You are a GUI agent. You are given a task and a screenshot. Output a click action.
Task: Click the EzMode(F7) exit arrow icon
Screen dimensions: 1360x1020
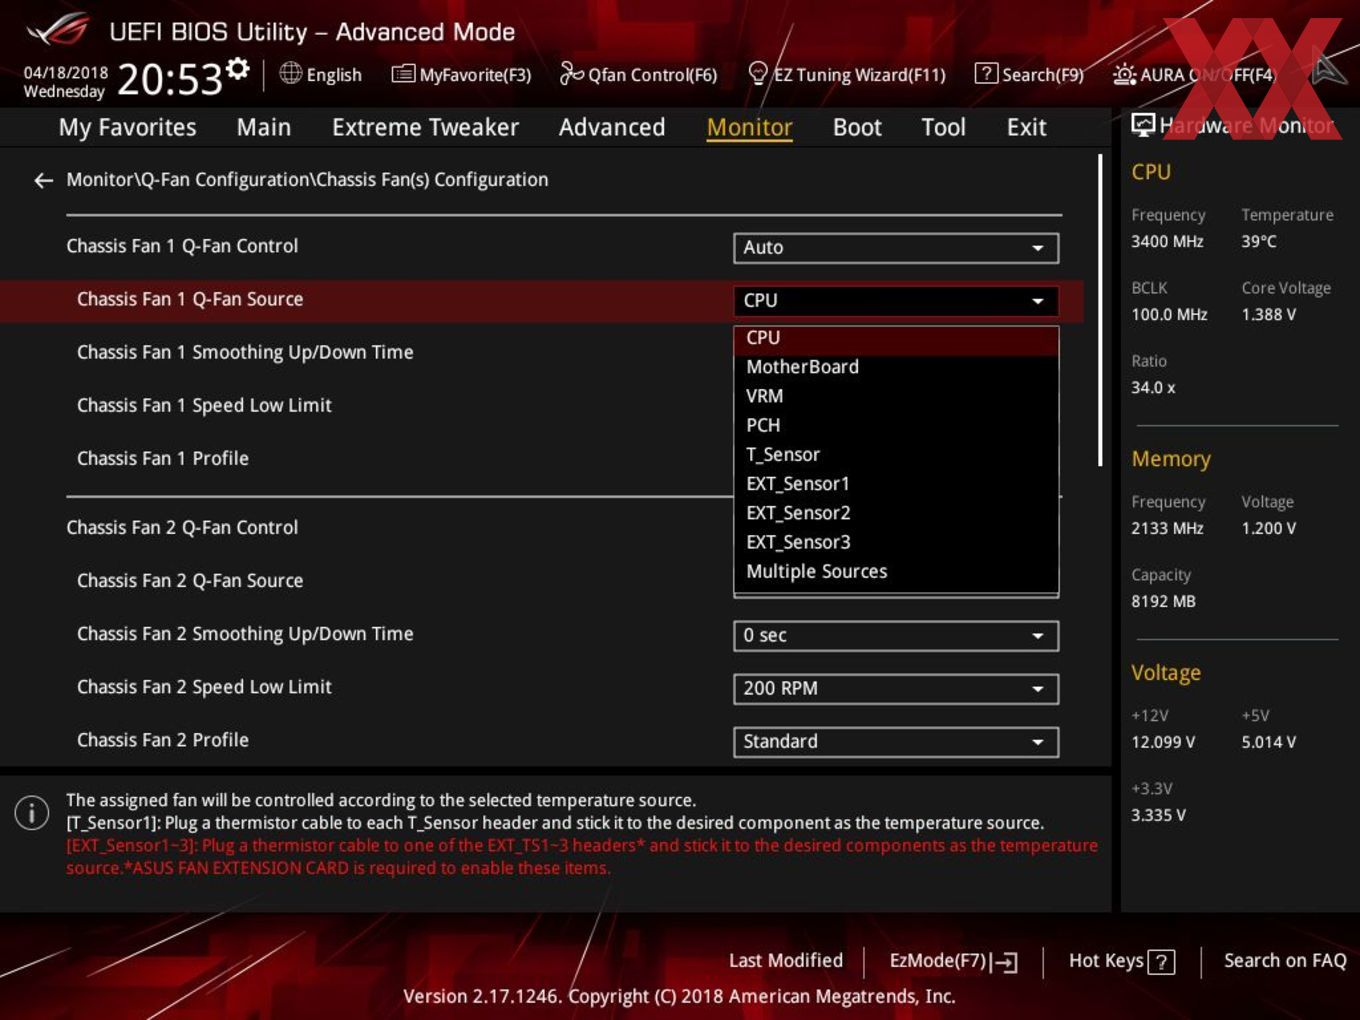point(1005,962)
